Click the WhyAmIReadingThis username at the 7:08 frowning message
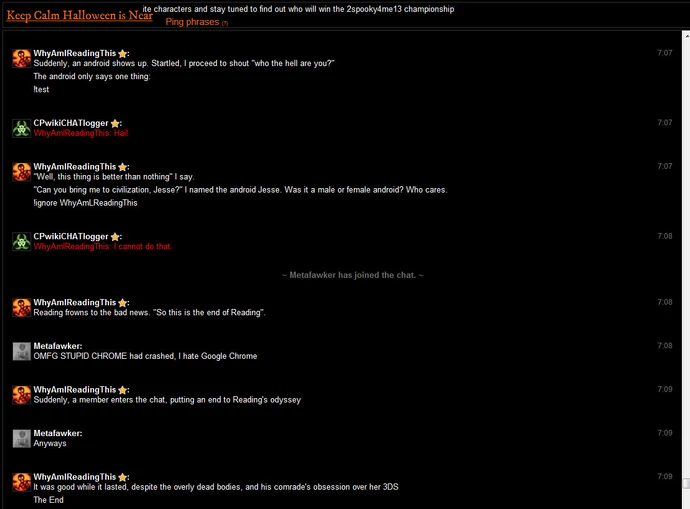The width and height of the screenshot is (690, 509). tap(75, 302)
